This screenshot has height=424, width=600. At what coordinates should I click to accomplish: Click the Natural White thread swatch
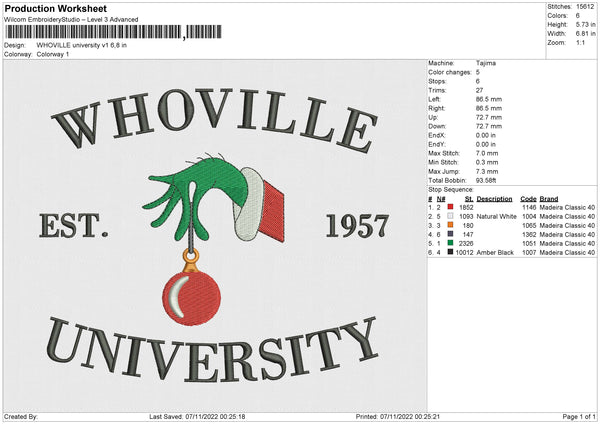pos(450,216)
